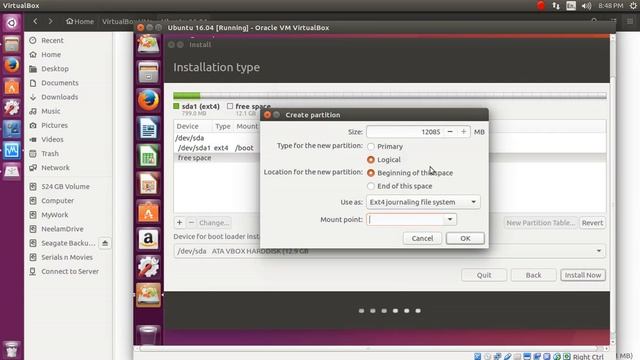Choose Beginning of this space location
This screenshot has height=360, width=640.
[371, 173]
